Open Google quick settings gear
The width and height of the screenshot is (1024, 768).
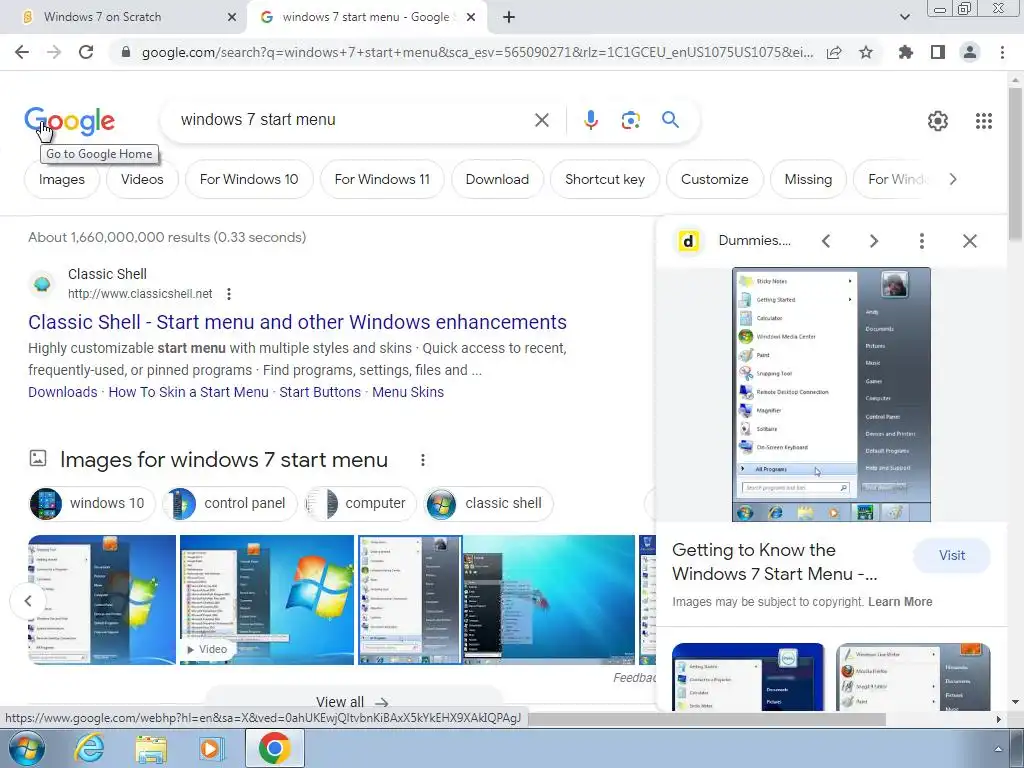938,121
